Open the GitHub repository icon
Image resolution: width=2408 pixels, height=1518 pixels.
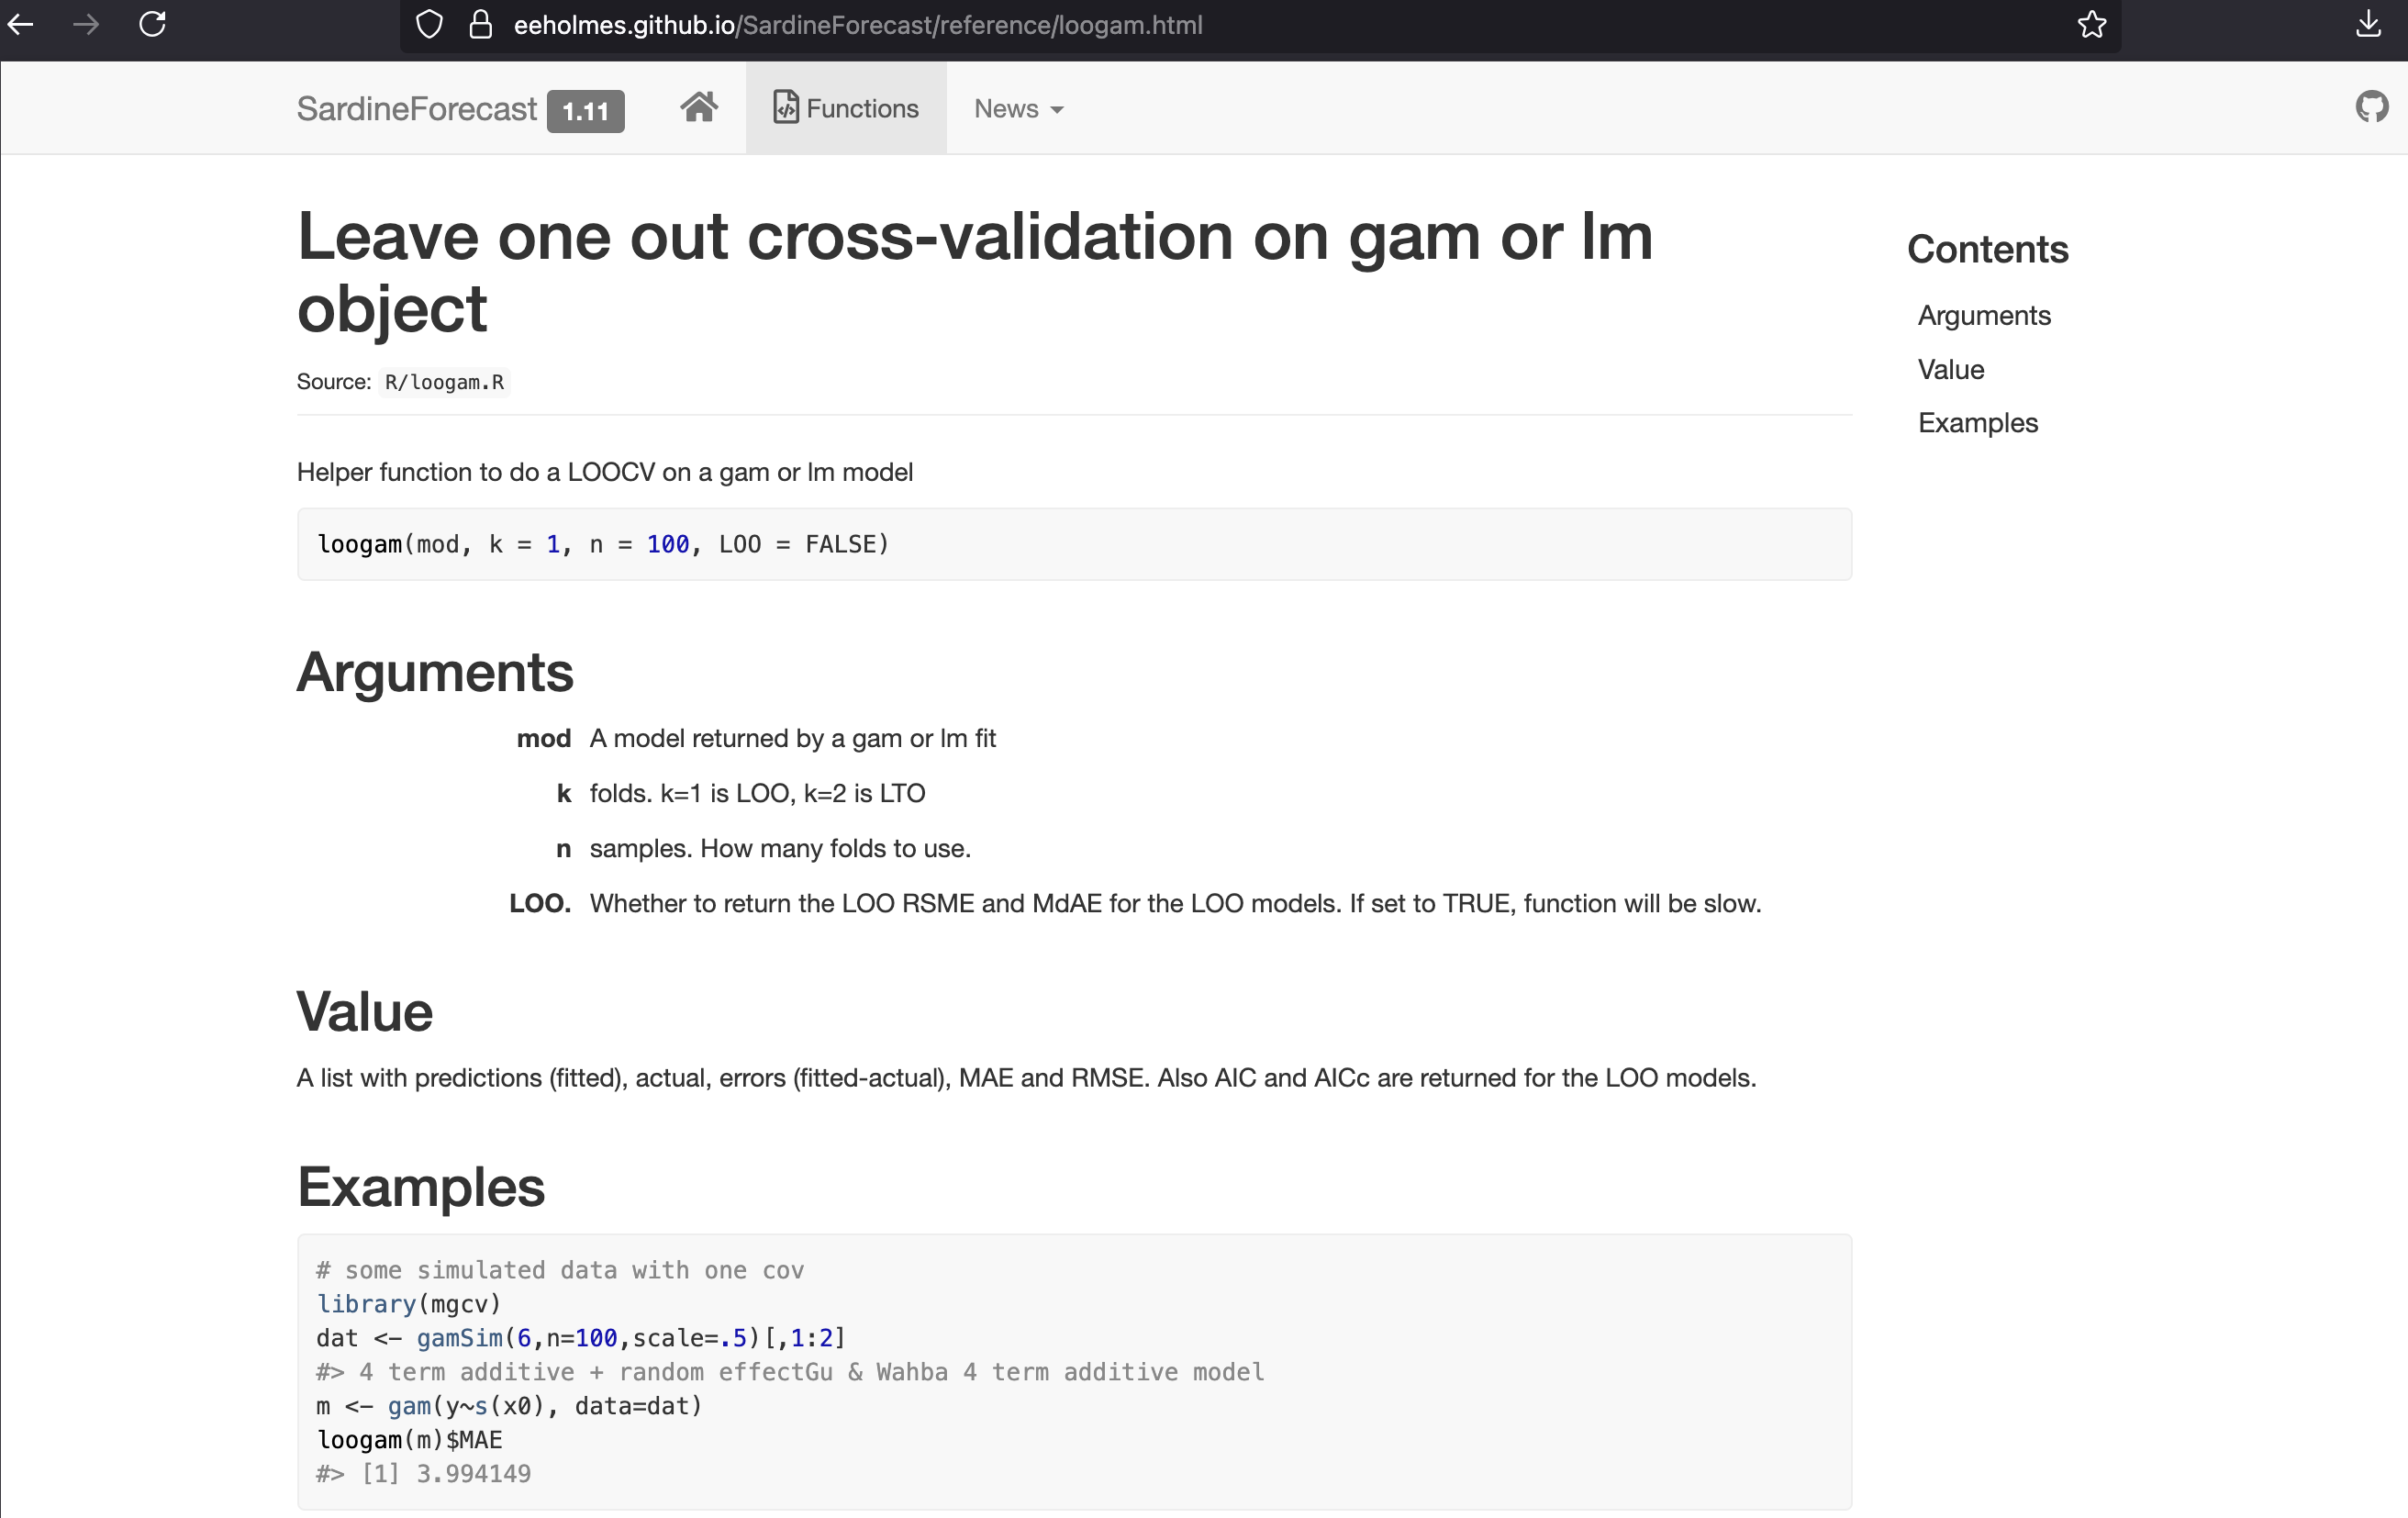tap(2371, 107)
